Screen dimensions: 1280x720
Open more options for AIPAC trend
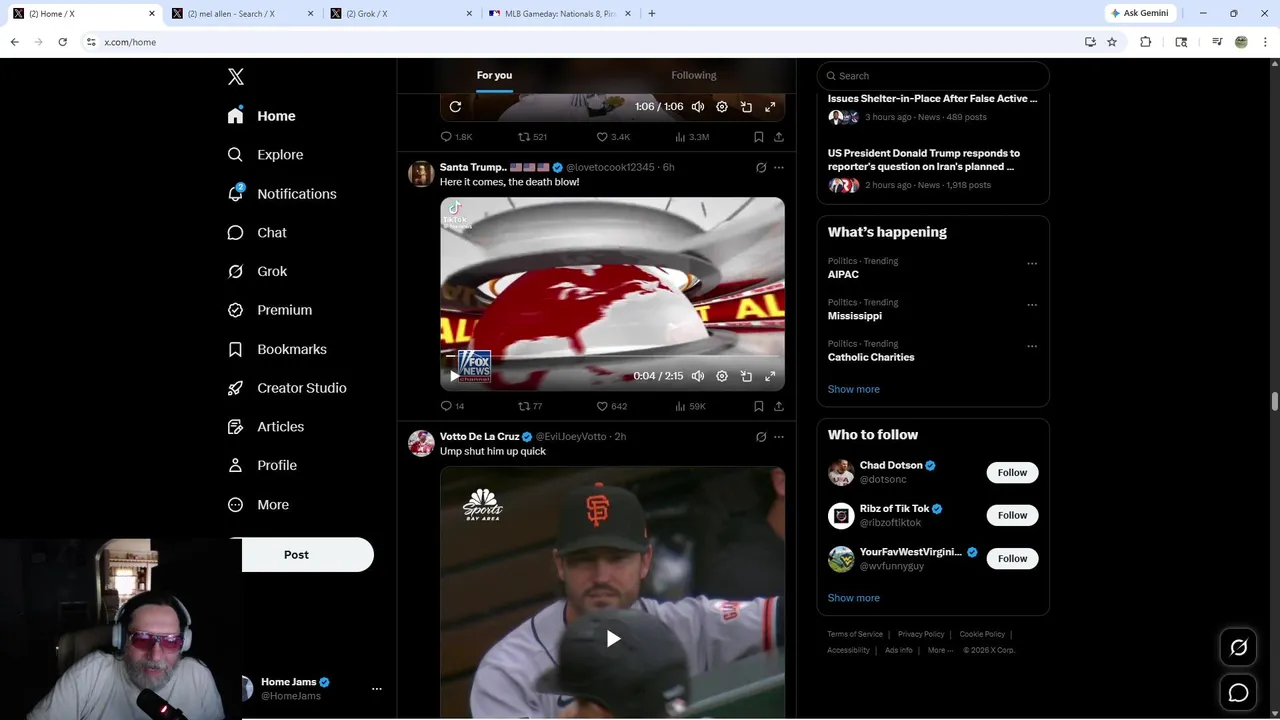point(1032,264)
